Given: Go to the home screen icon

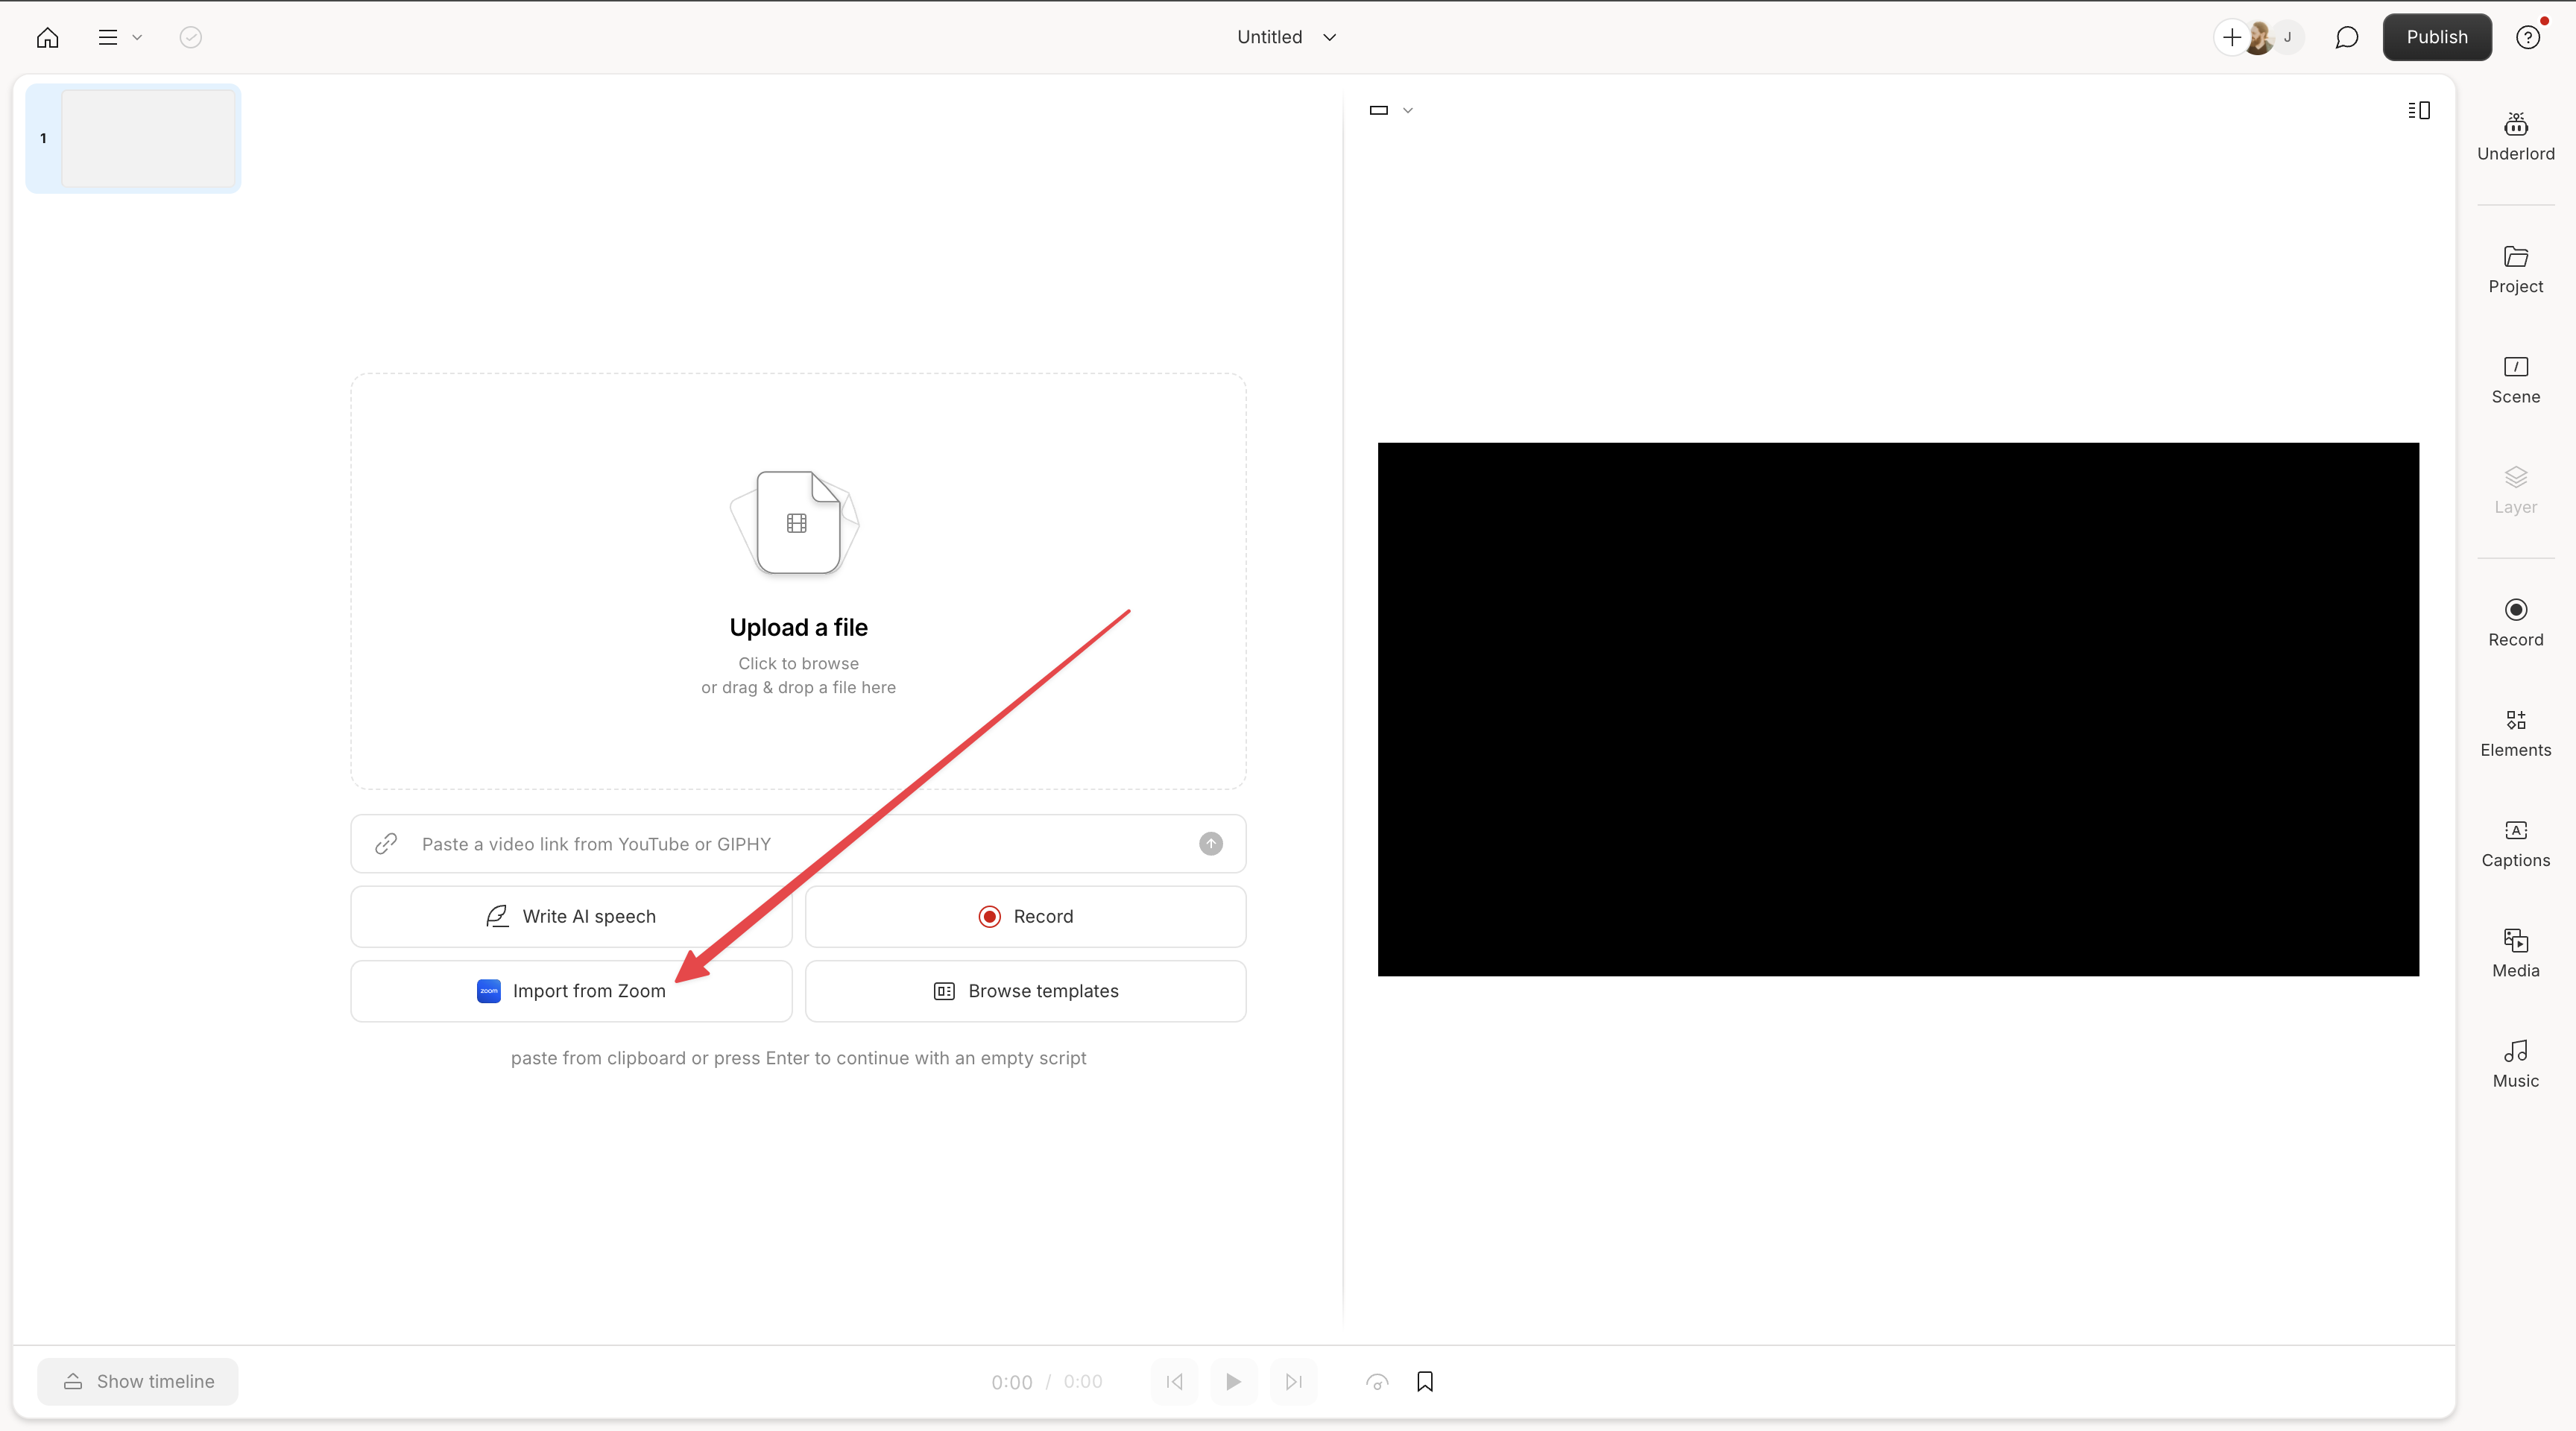Looking at the screenshot, I should 47,37.
